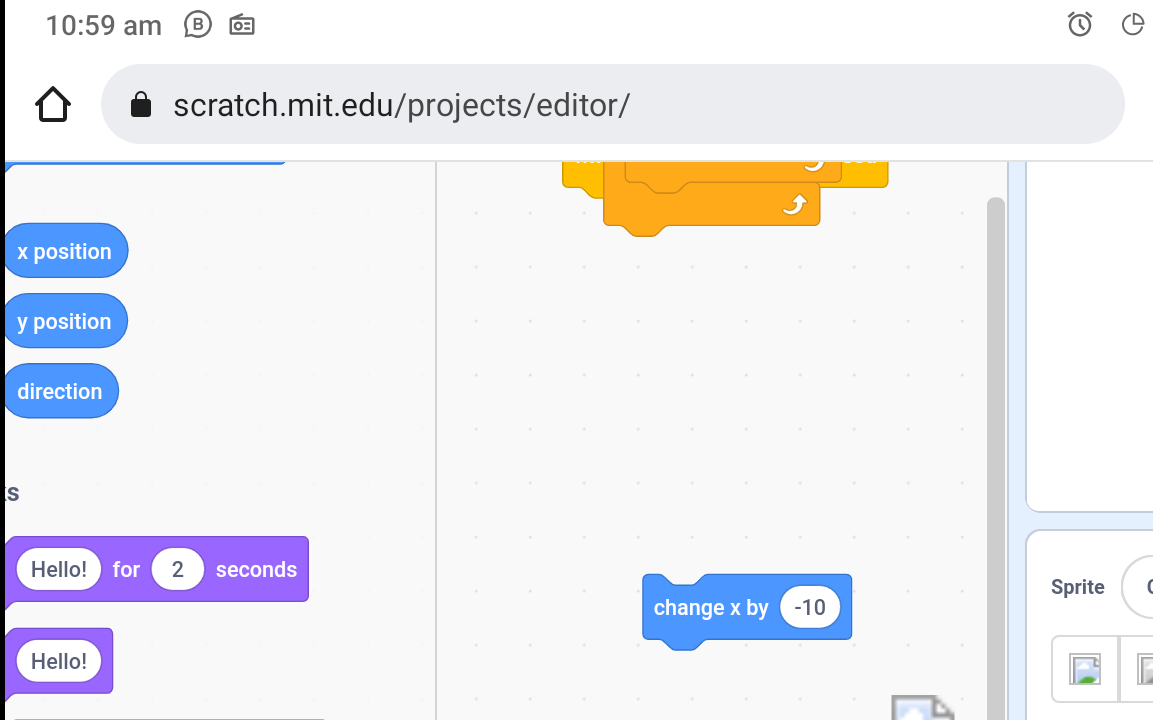The width and height of the screenshot is (1153, 720).
Task: Click the direction reporter block
Action: coord(60,391)
